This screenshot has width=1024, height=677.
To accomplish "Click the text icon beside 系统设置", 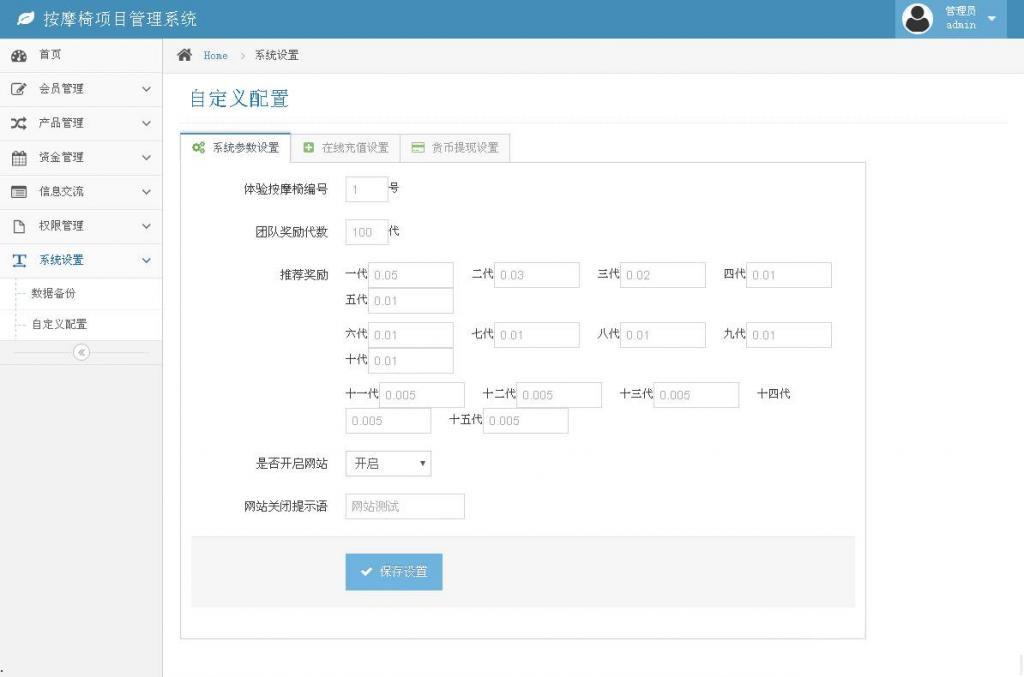I will pyautogui.click(x=19, y=260).
